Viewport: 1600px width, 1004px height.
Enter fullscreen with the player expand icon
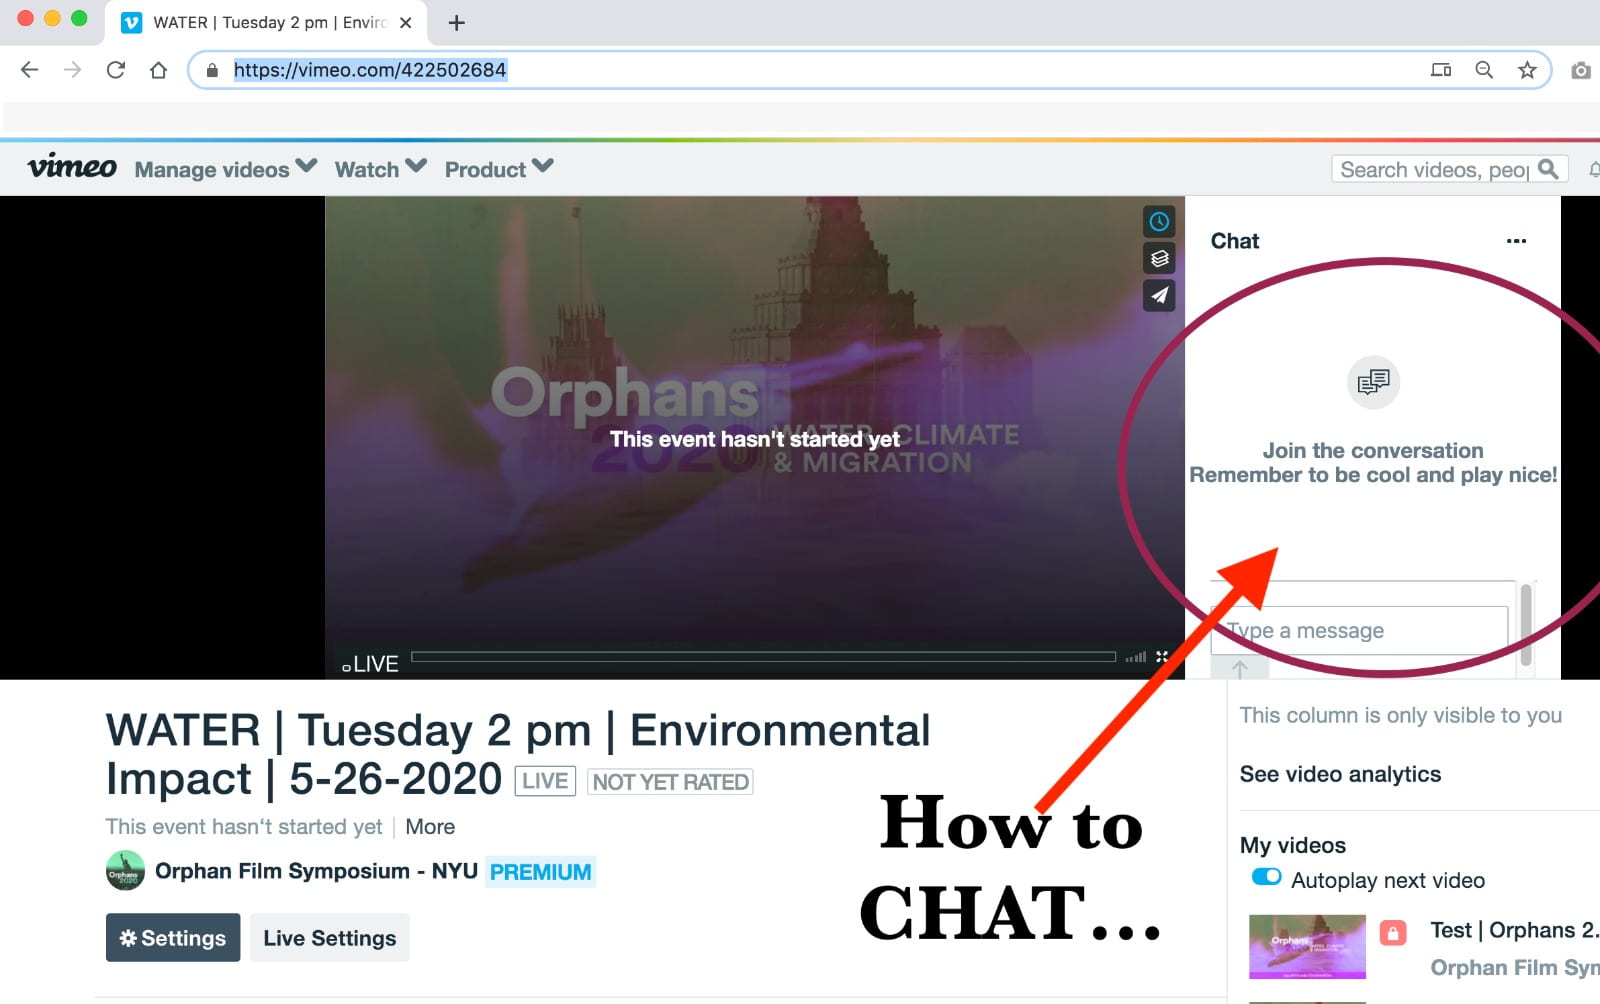click(1162, 657)
